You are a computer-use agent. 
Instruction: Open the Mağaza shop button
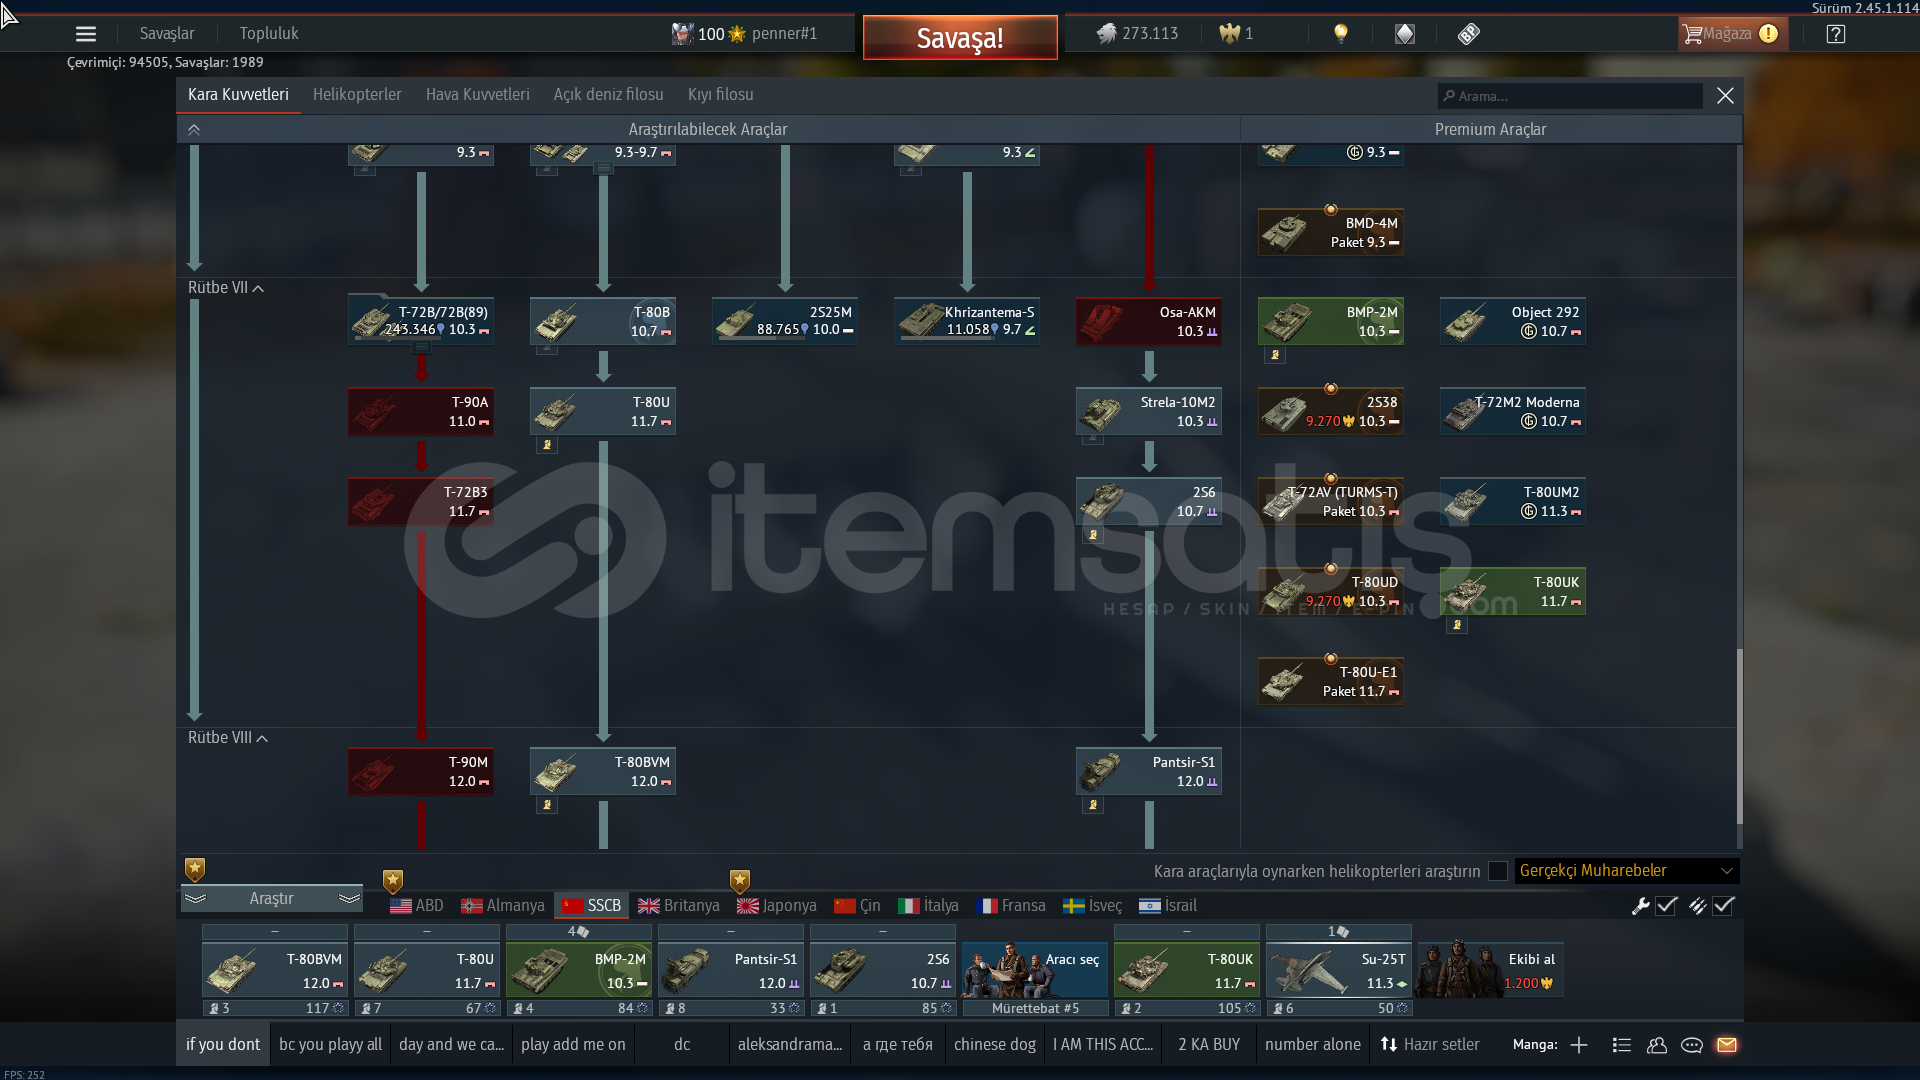[x=1732, y=34]
